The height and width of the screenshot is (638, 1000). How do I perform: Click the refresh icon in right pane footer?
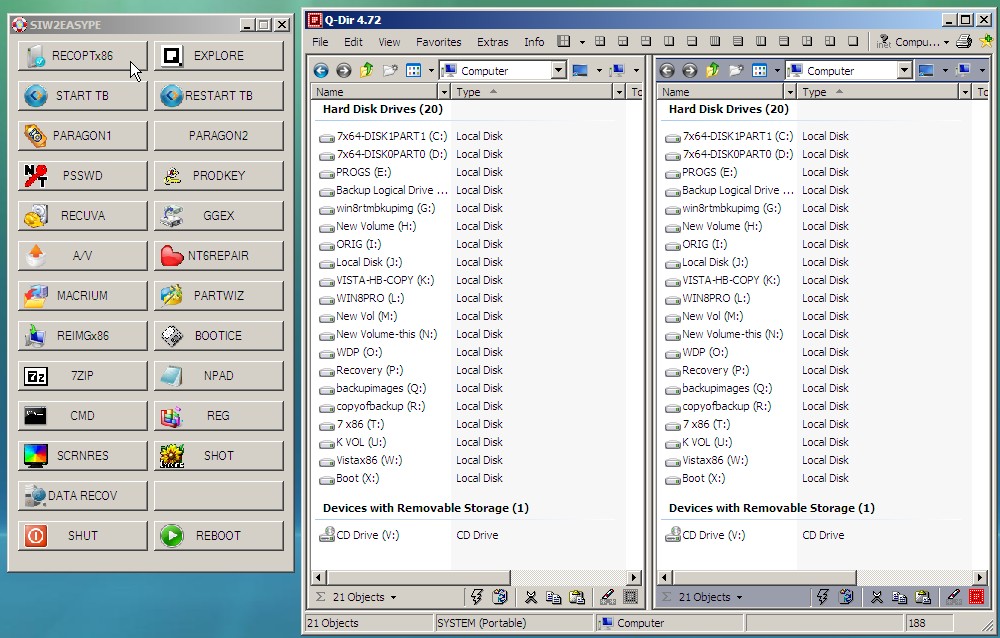click(x=846, y=597)
